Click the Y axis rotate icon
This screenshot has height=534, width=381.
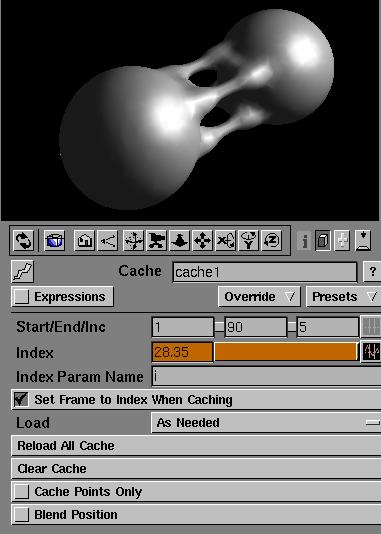[x=249, y=241]
